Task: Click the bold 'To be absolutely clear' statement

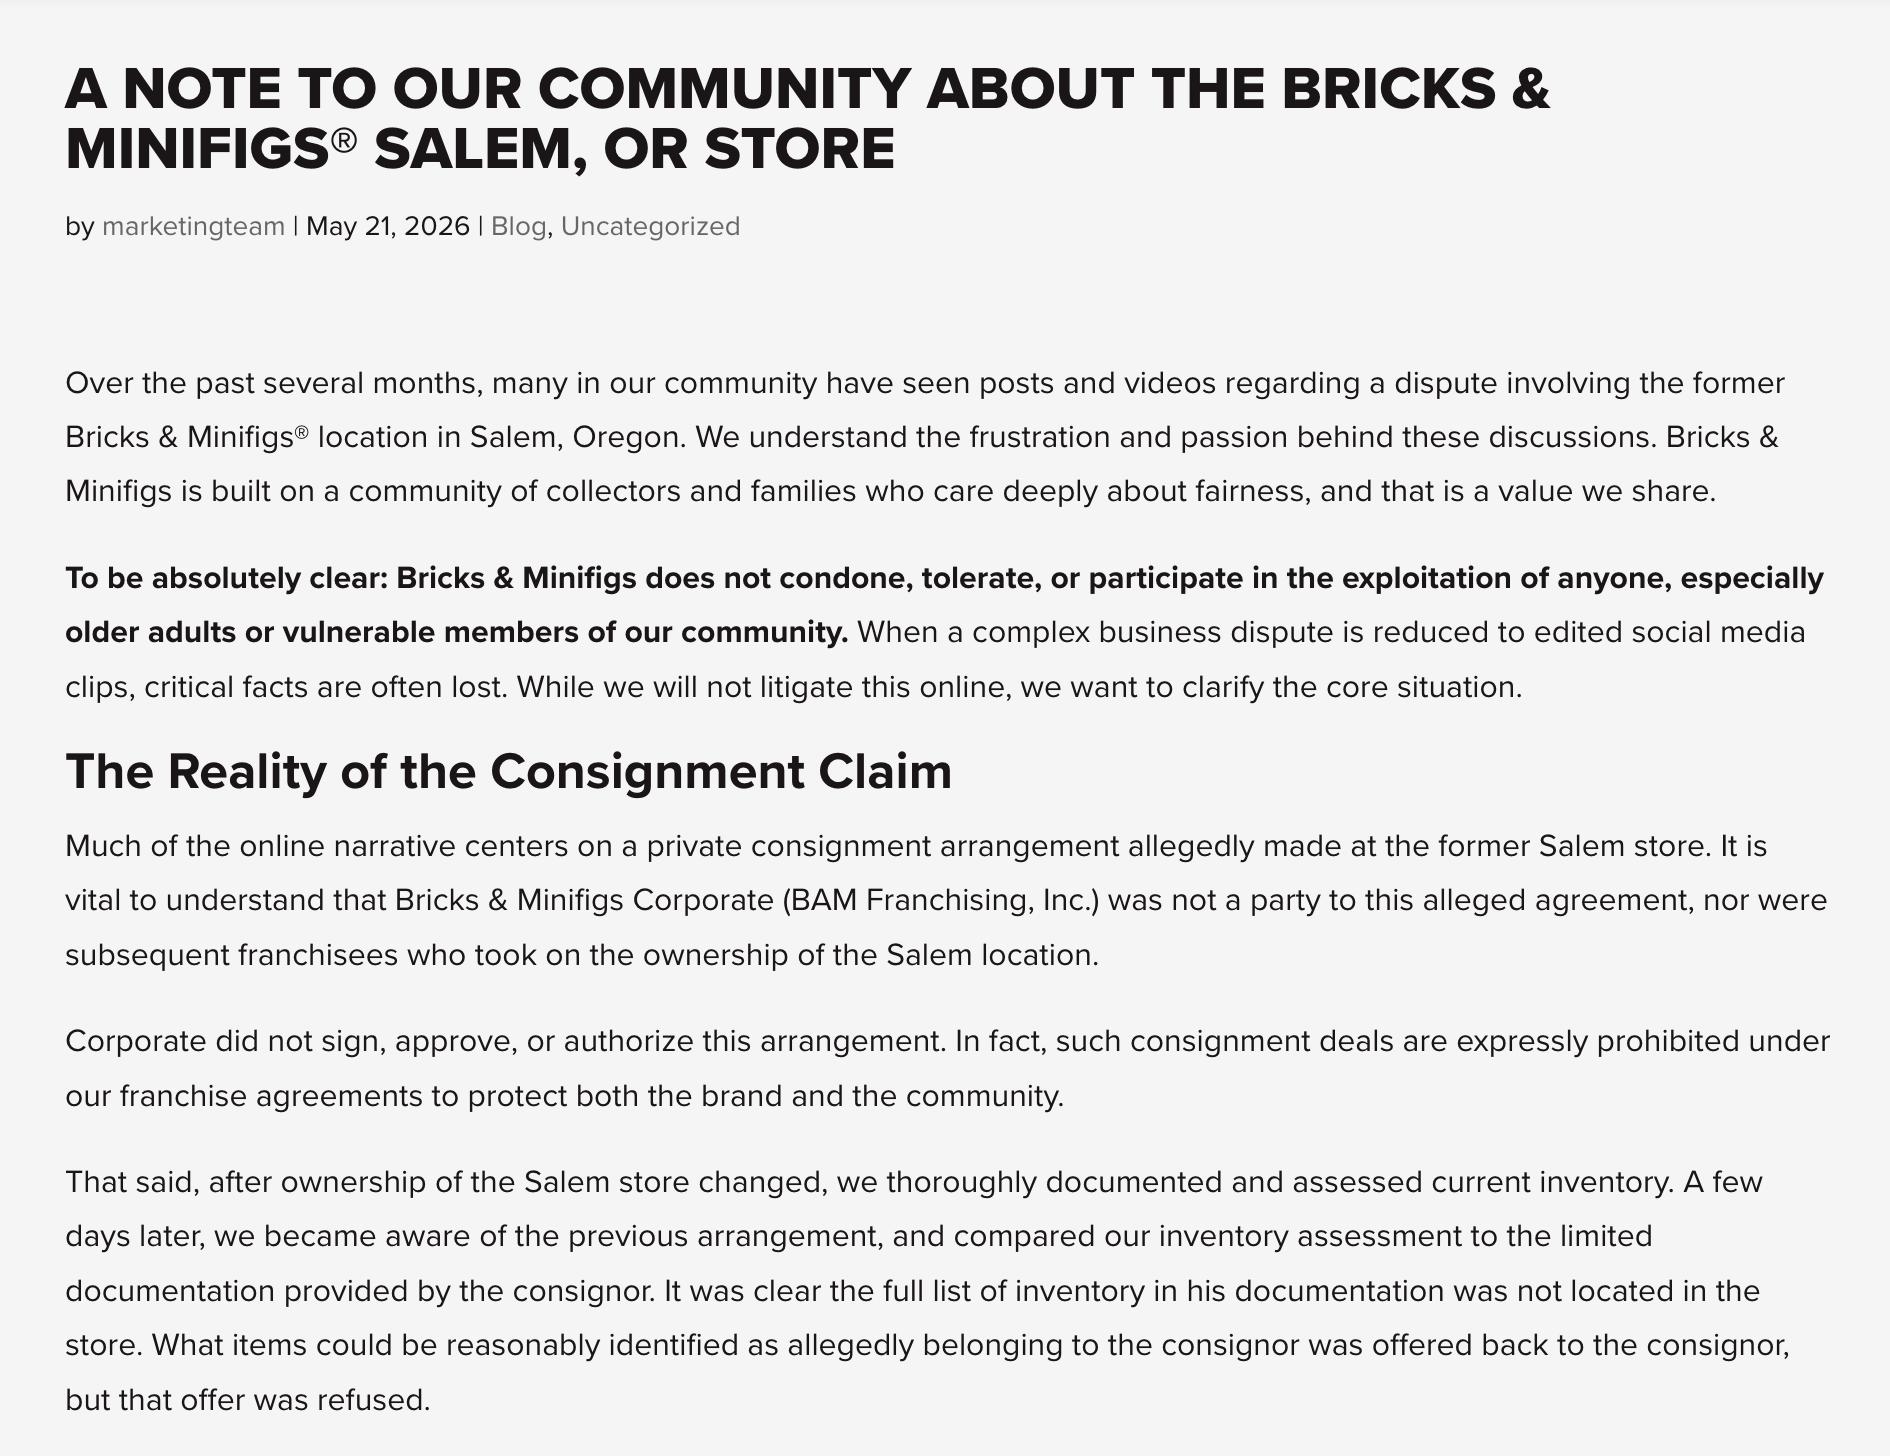Action: tap(944, 605)
